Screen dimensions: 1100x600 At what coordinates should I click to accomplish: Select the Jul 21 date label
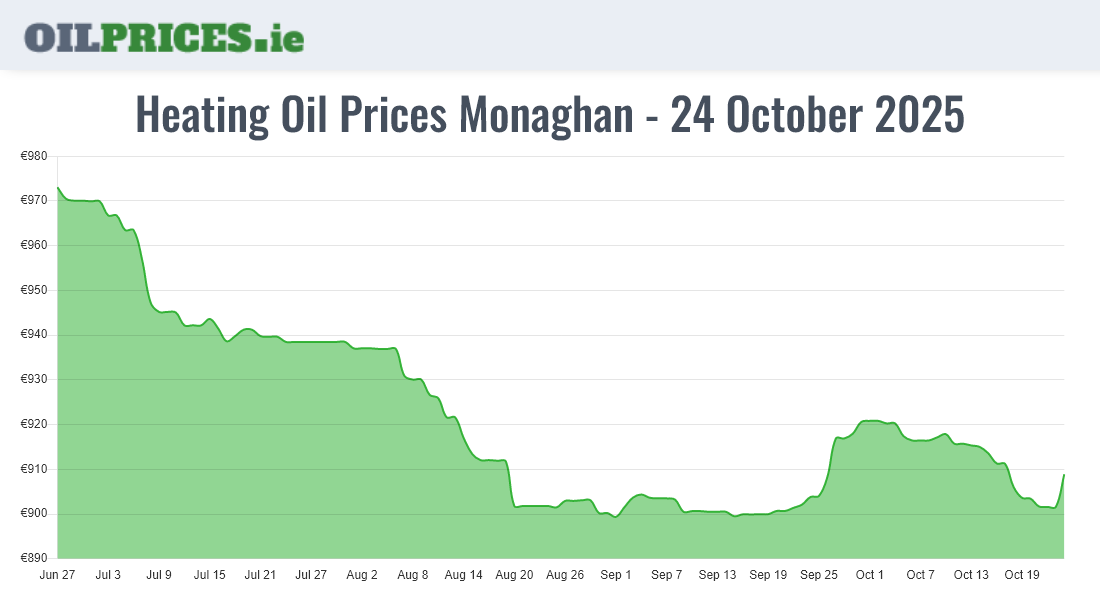[260, 575]
